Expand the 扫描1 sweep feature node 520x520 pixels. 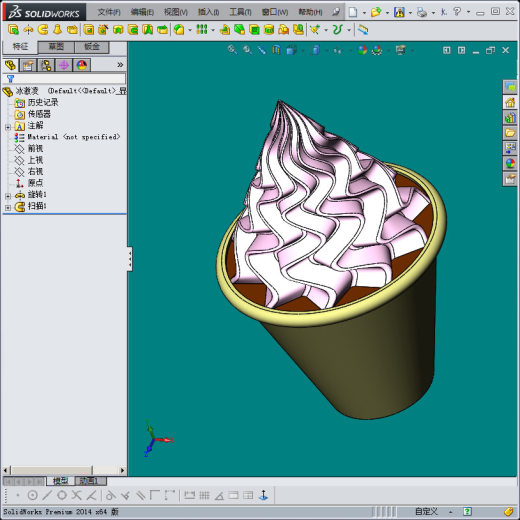coord(8,208)
